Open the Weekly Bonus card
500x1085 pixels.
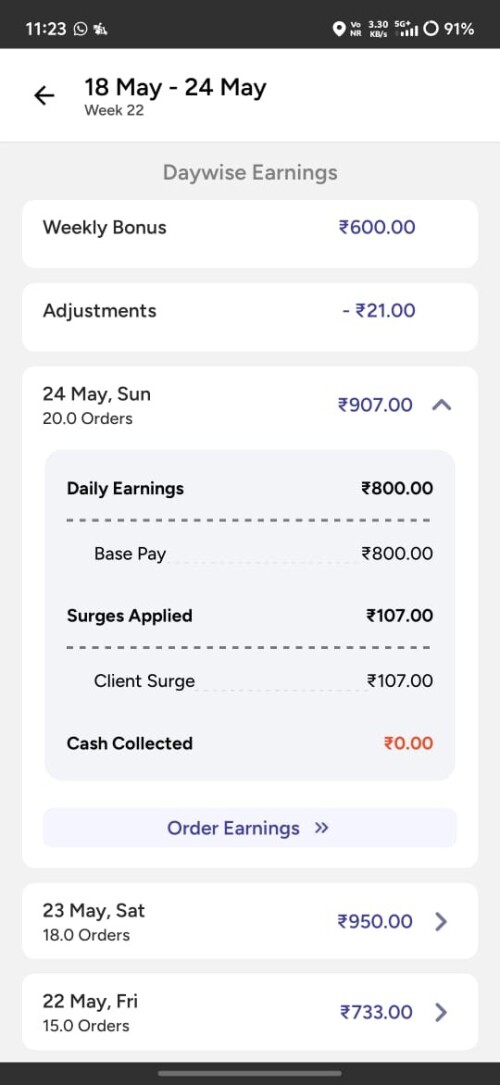click(250, 234)
